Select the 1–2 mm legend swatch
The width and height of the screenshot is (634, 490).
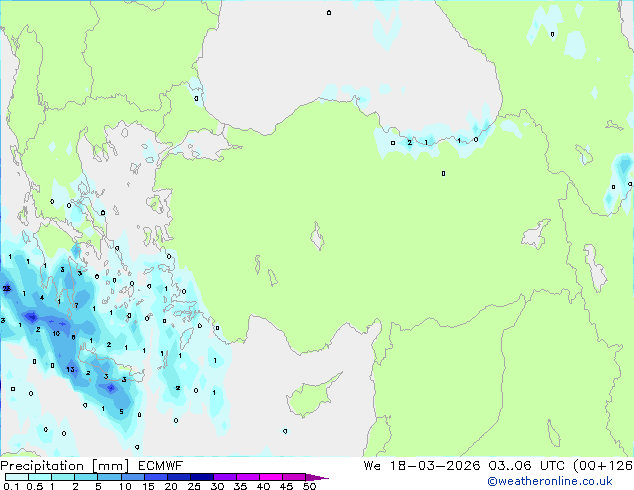pos(63,477)
